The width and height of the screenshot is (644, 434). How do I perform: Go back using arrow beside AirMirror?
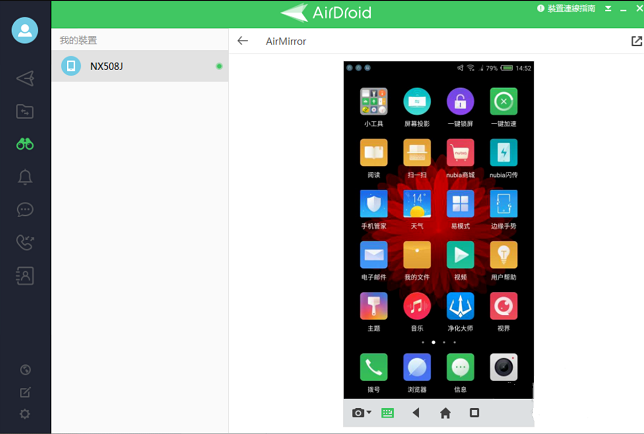243,42
